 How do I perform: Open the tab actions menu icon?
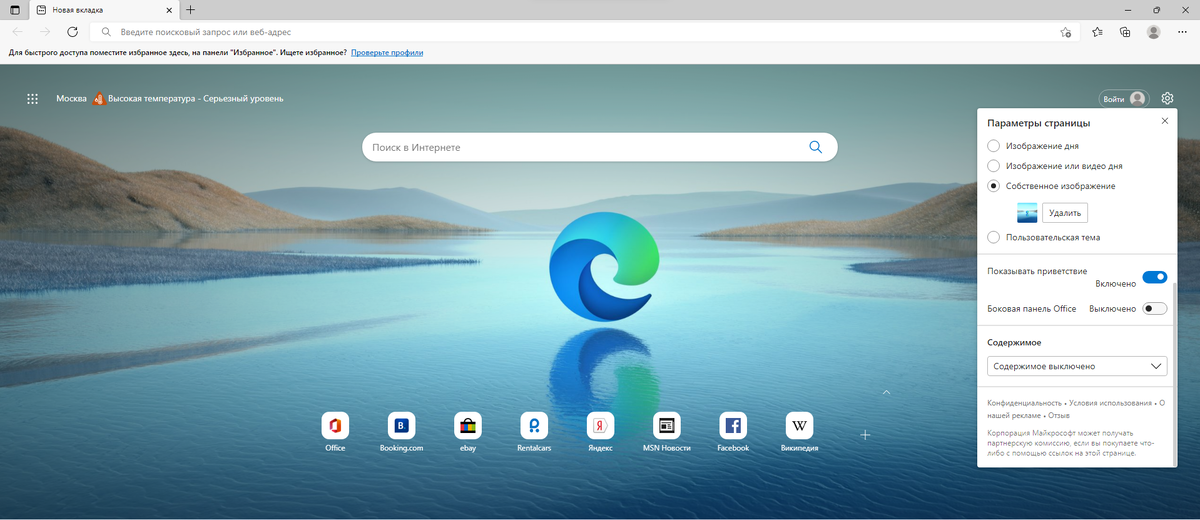13,9
